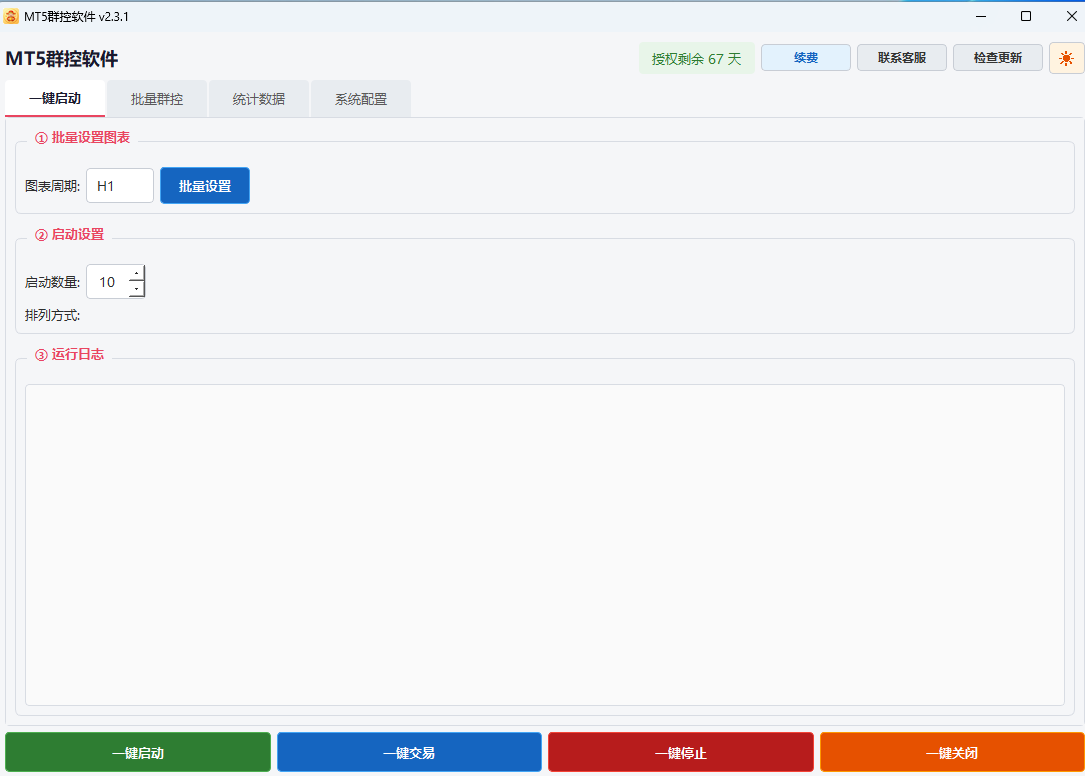
Task: Click the blue 批量设置 button
Action: tap(205, 186)
